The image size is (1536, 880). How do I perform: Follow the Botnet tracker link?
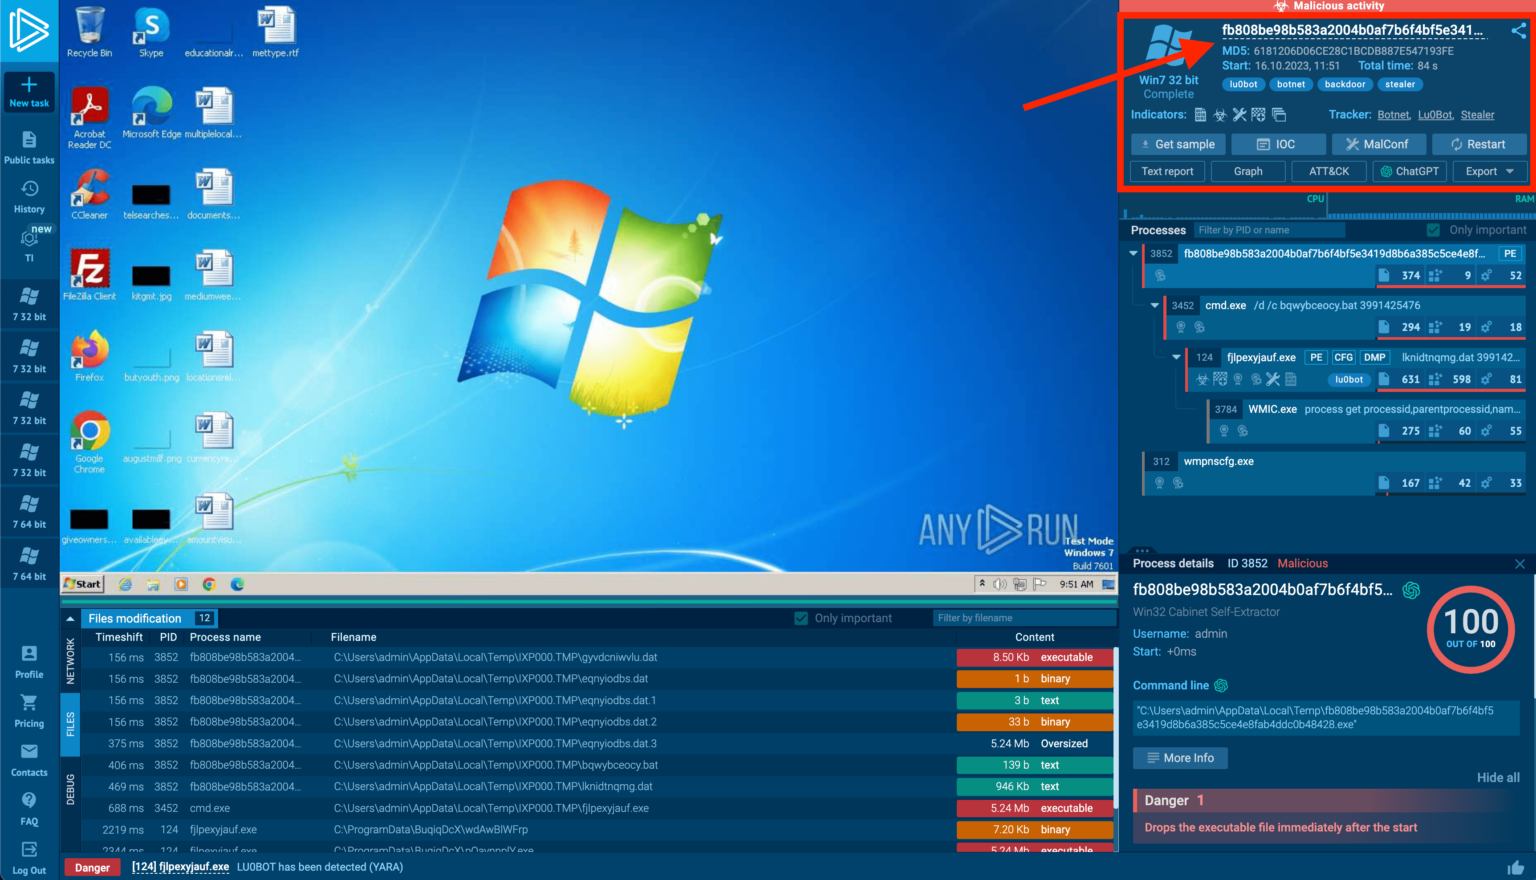point(1393,114)
